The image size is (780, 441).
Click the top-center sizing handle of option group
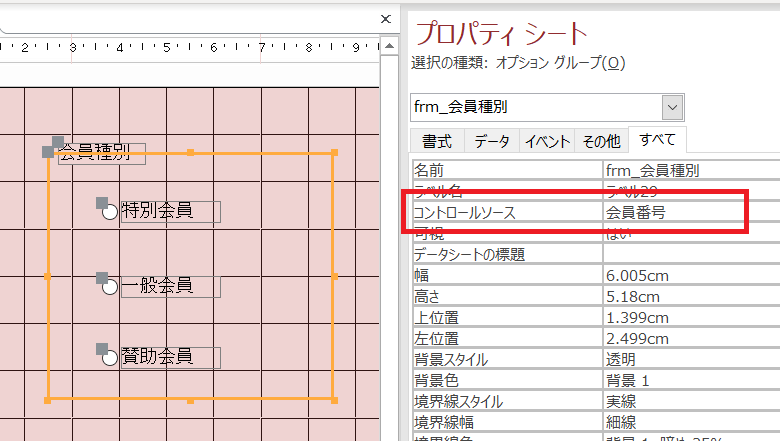pyautogui.click(x=191, y=153)
